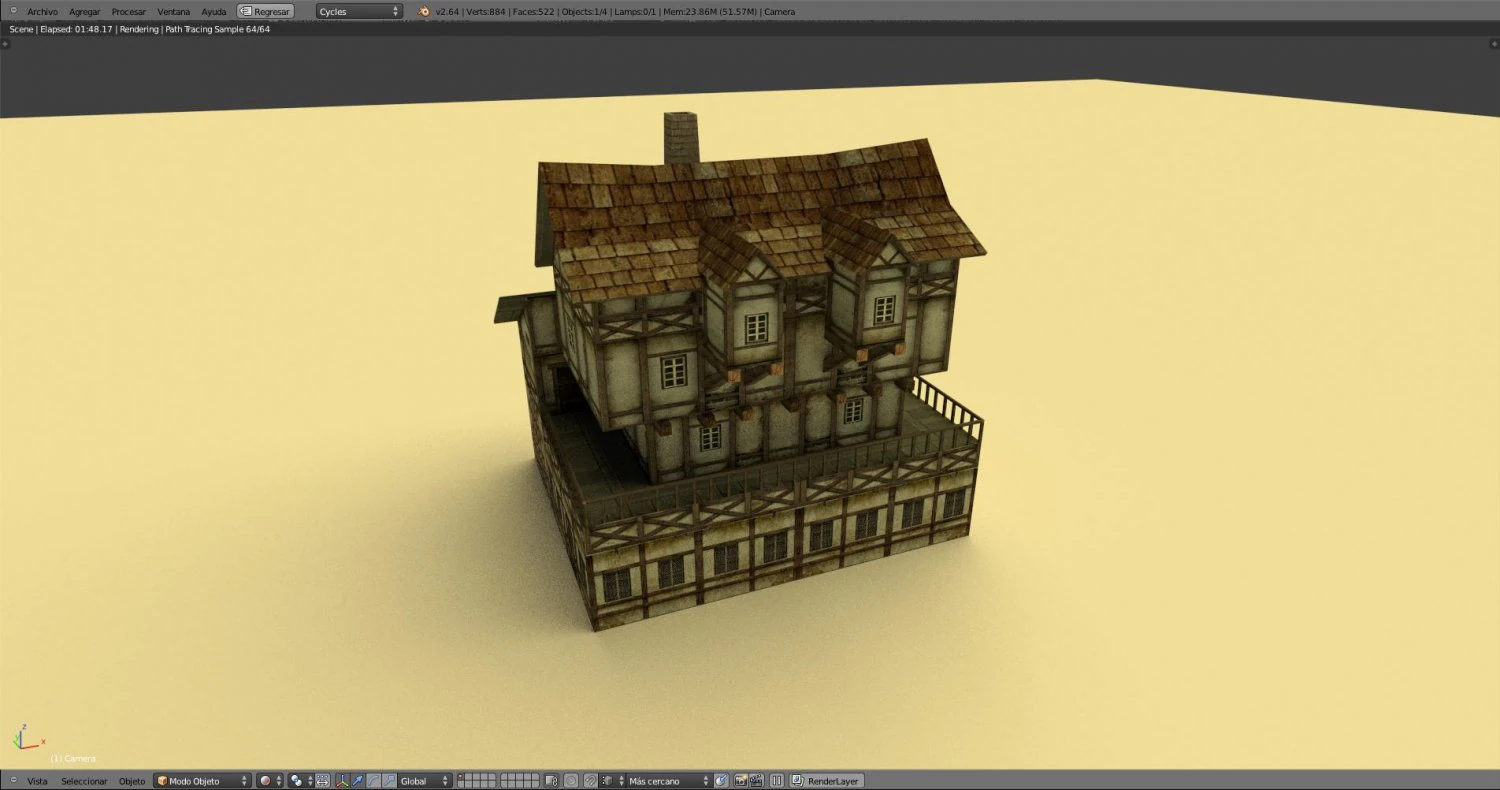Toggle the 3D manipulator widget icon
This screenshot has height=790, width=1500.
pyautogui.click(x=342, y=781)
